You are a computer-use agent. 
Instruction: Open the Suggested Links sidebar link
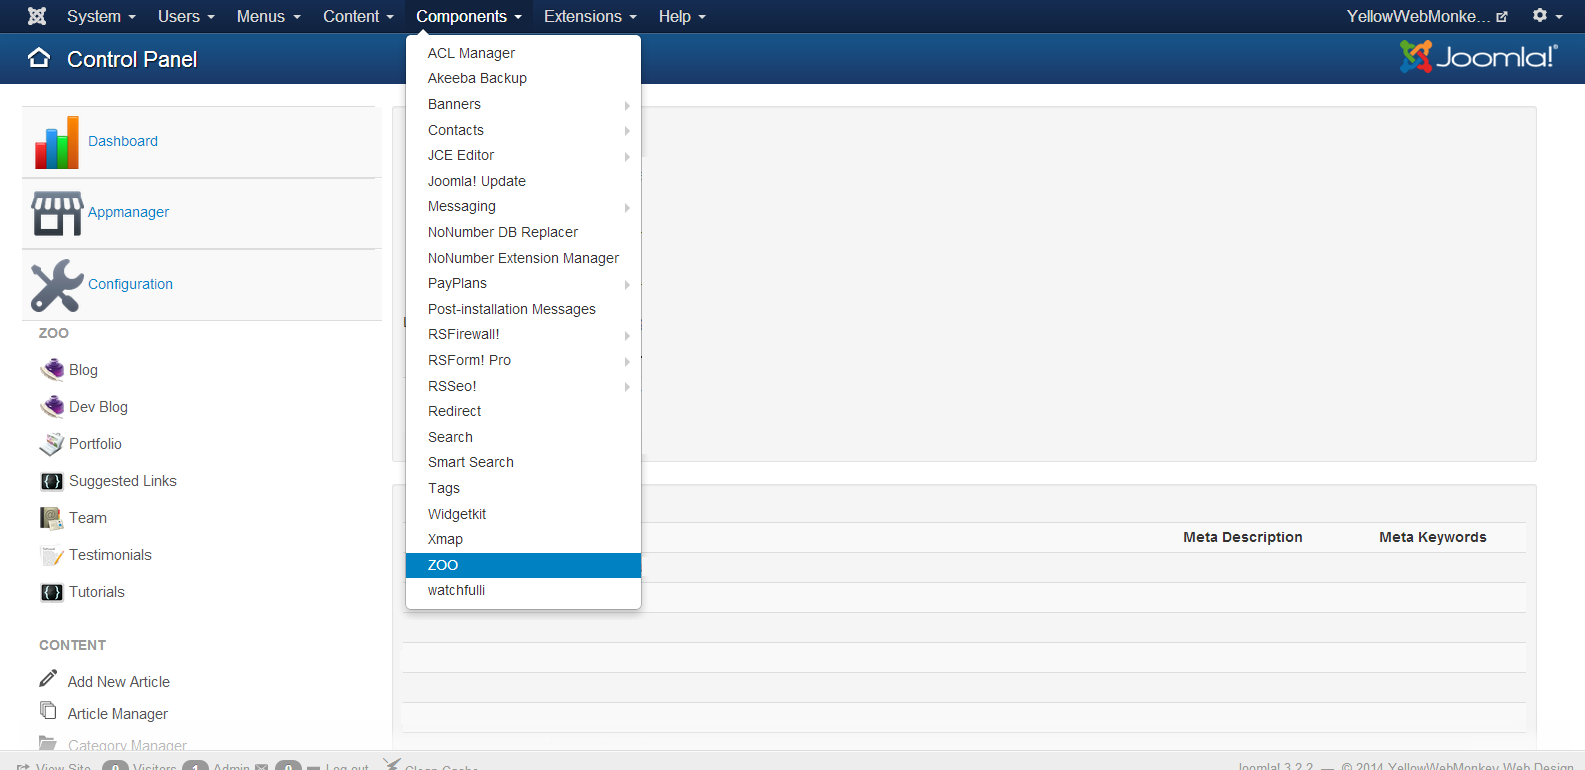[123, 481]
